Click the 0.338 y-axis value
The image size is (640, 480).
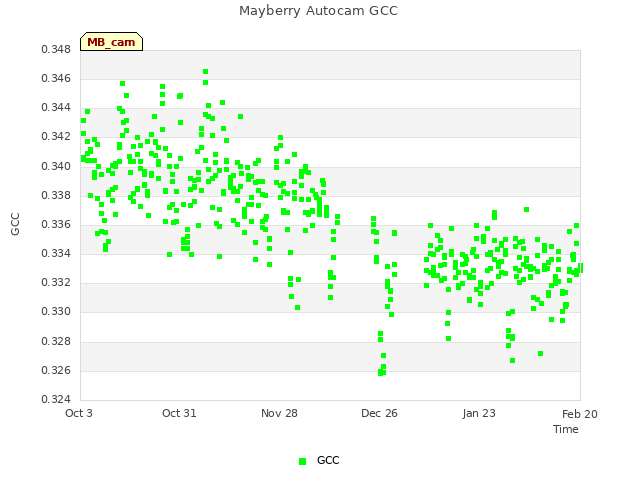[x=56, y=195]
